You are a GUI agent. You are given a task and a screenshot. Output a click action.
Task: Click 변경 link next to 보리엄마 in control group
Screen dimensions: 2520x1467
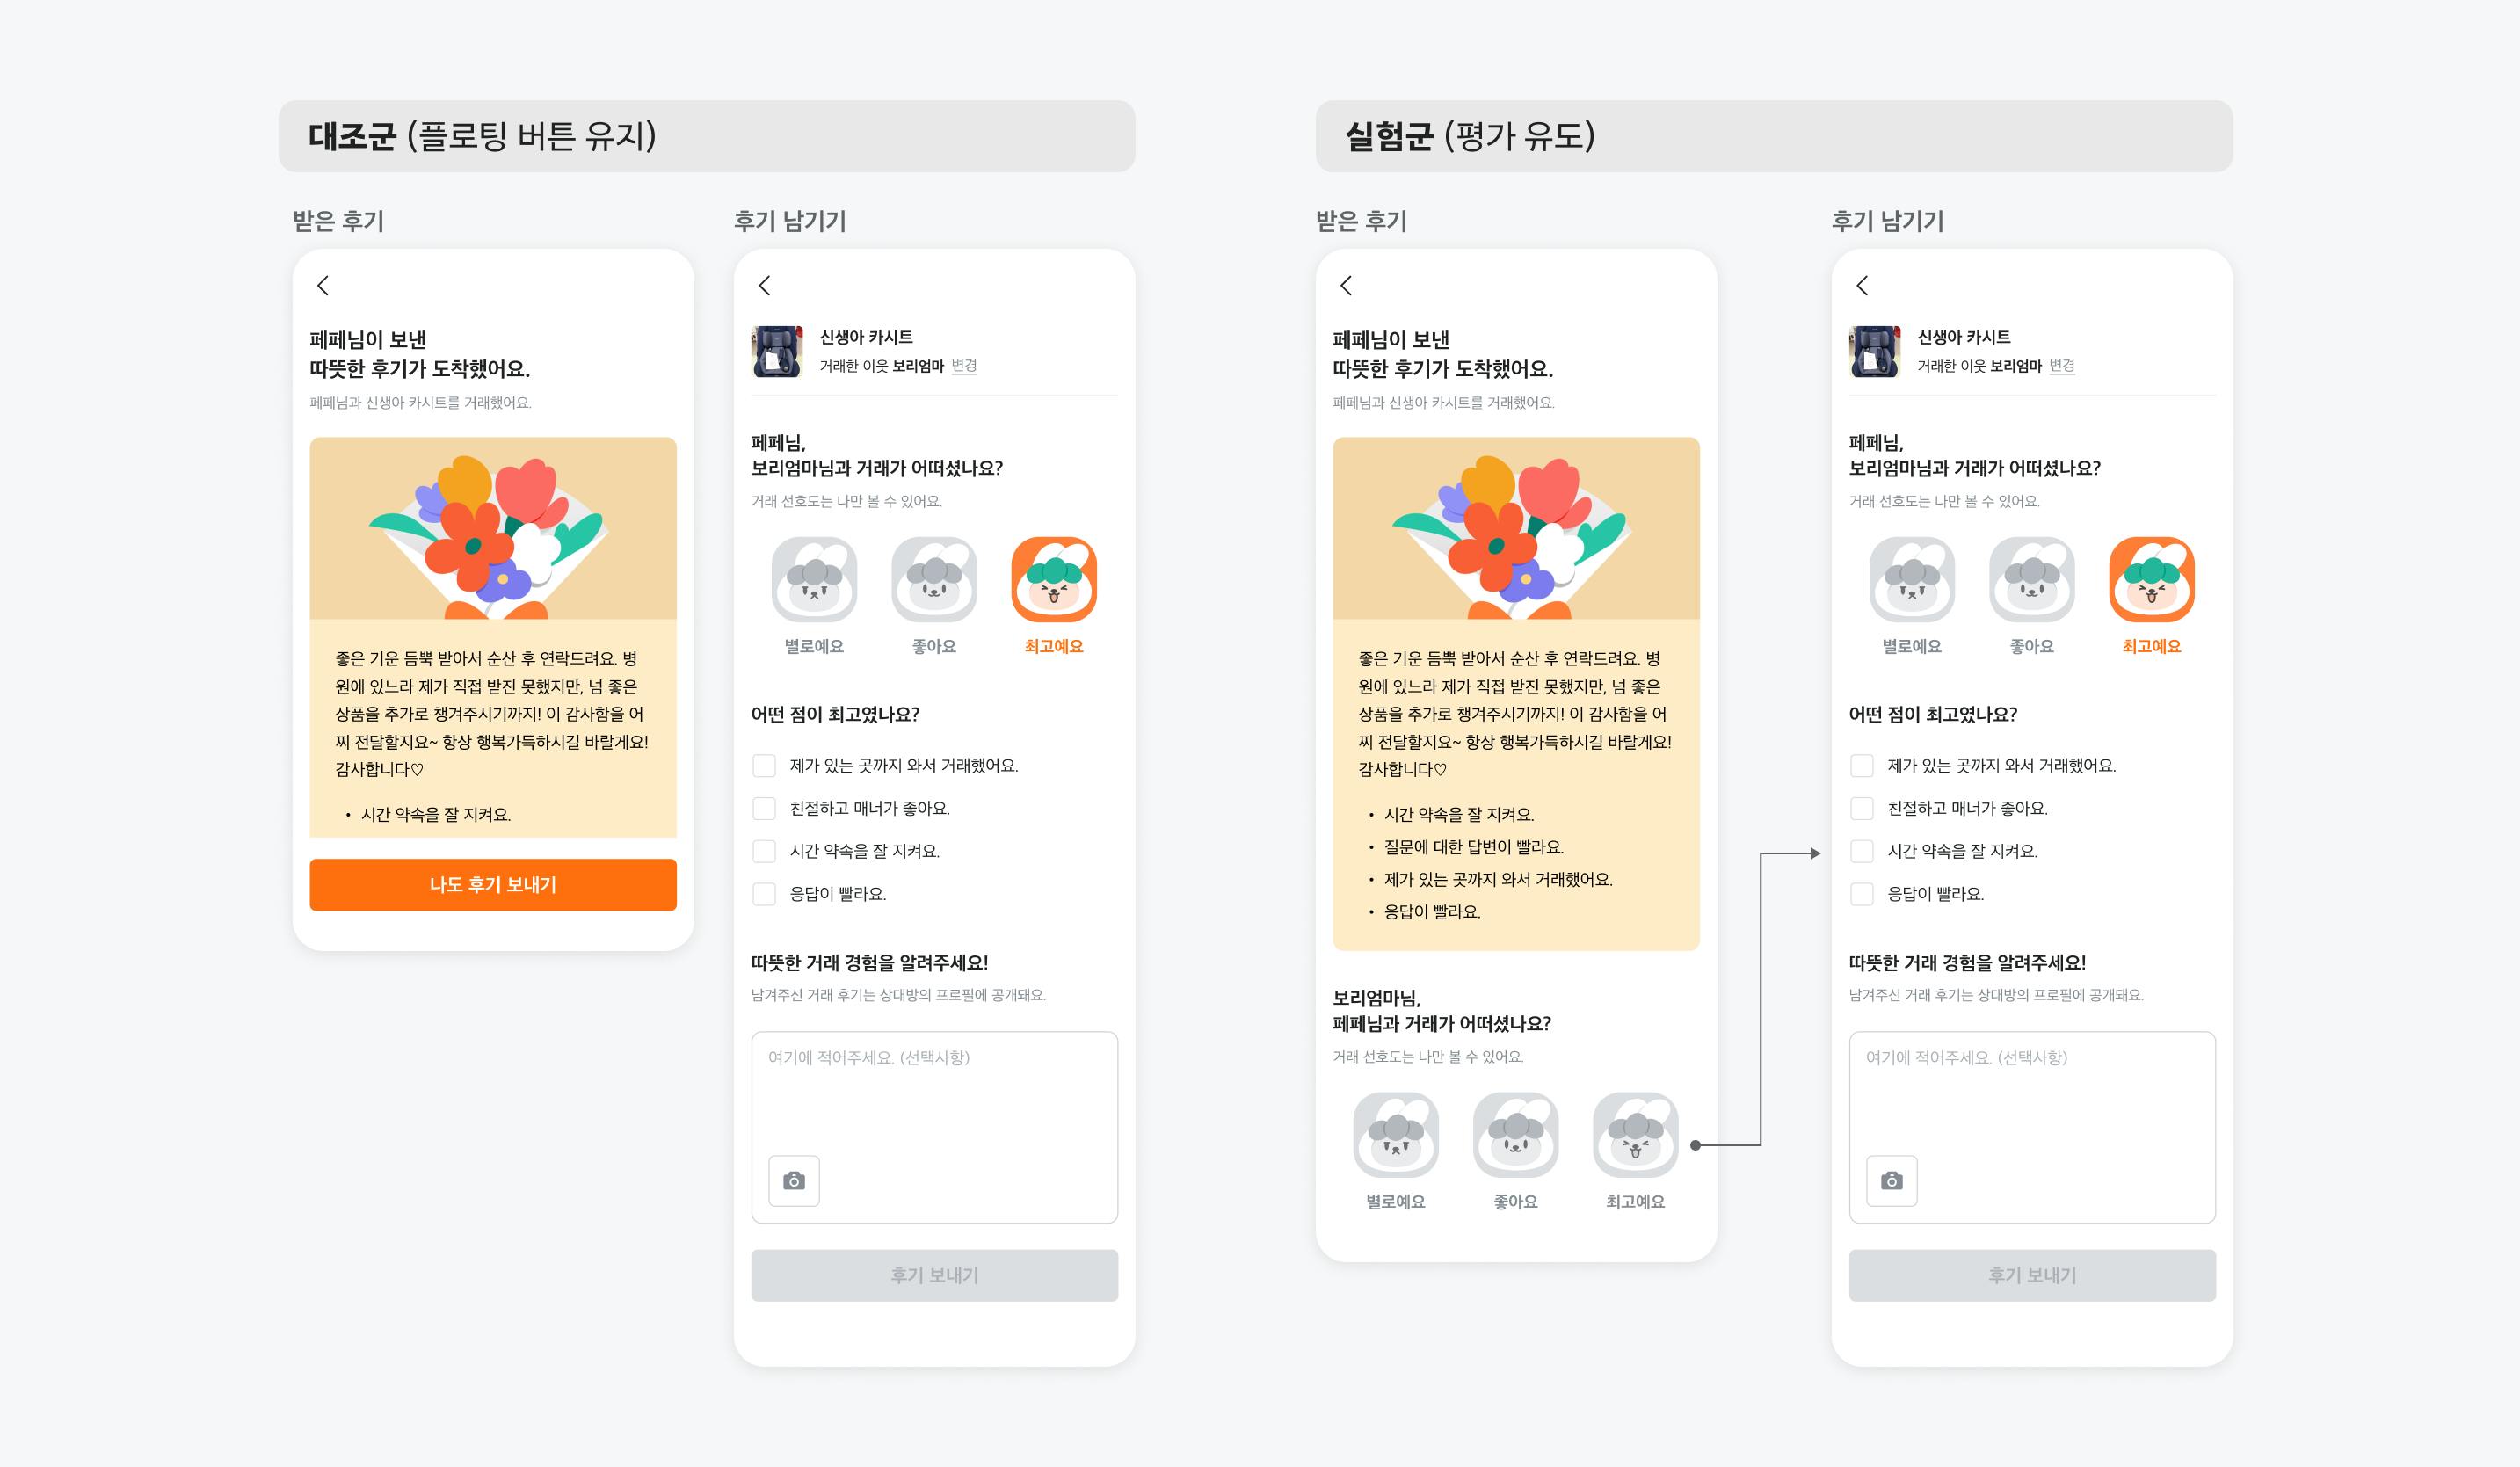click(x=964, y=366)
